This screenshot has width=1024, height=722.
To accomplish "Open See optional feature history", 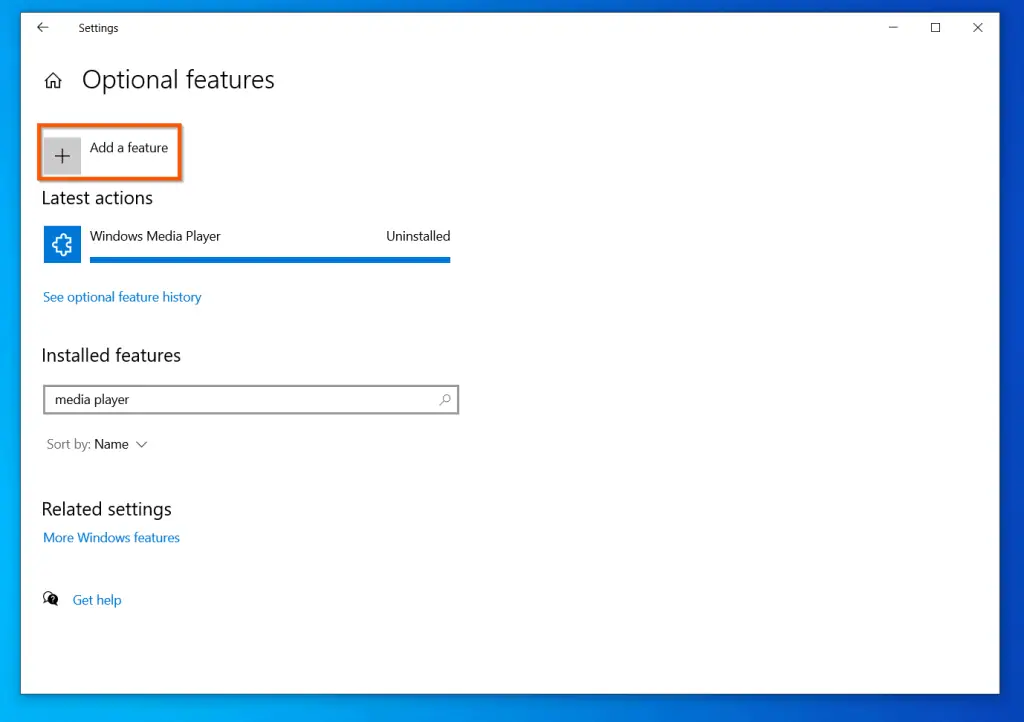I will (122, 297).
